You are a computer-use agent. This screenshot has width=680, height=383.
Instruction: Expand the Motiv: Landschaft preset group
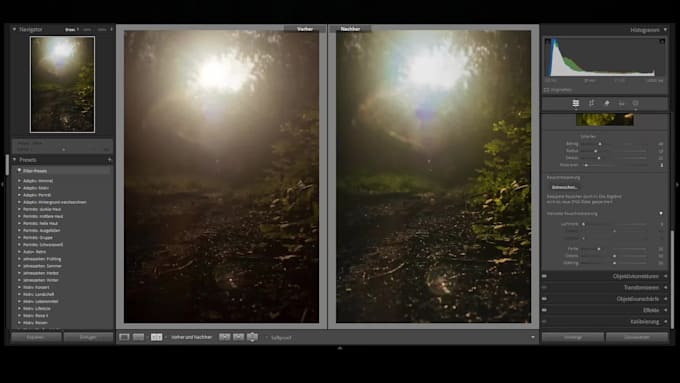[19, 294]
